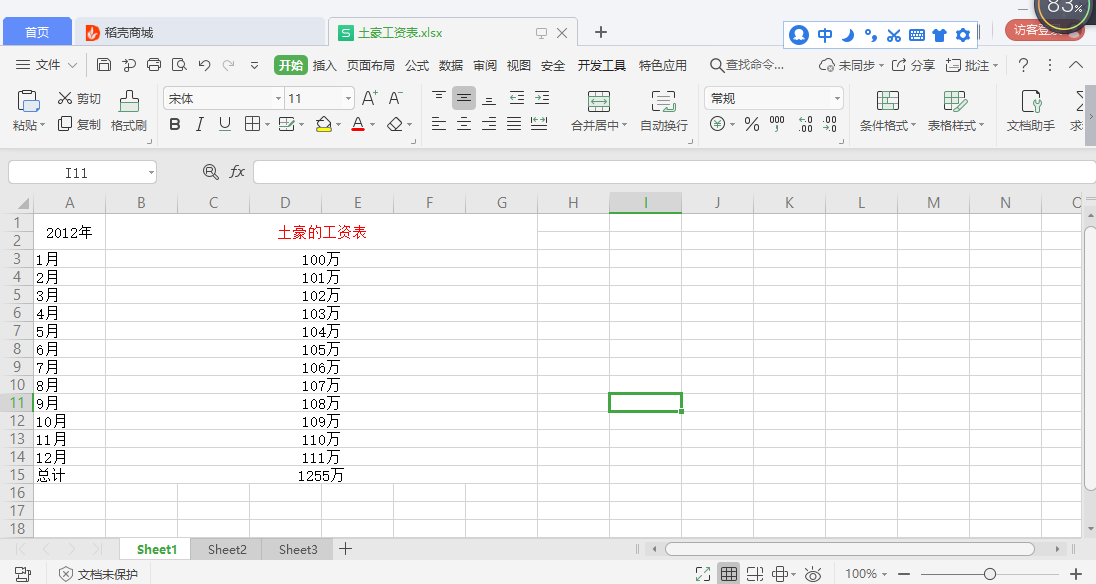Open the Name Box dropdown
This screenshot has height=584, width=1096.
coord(151,173)
